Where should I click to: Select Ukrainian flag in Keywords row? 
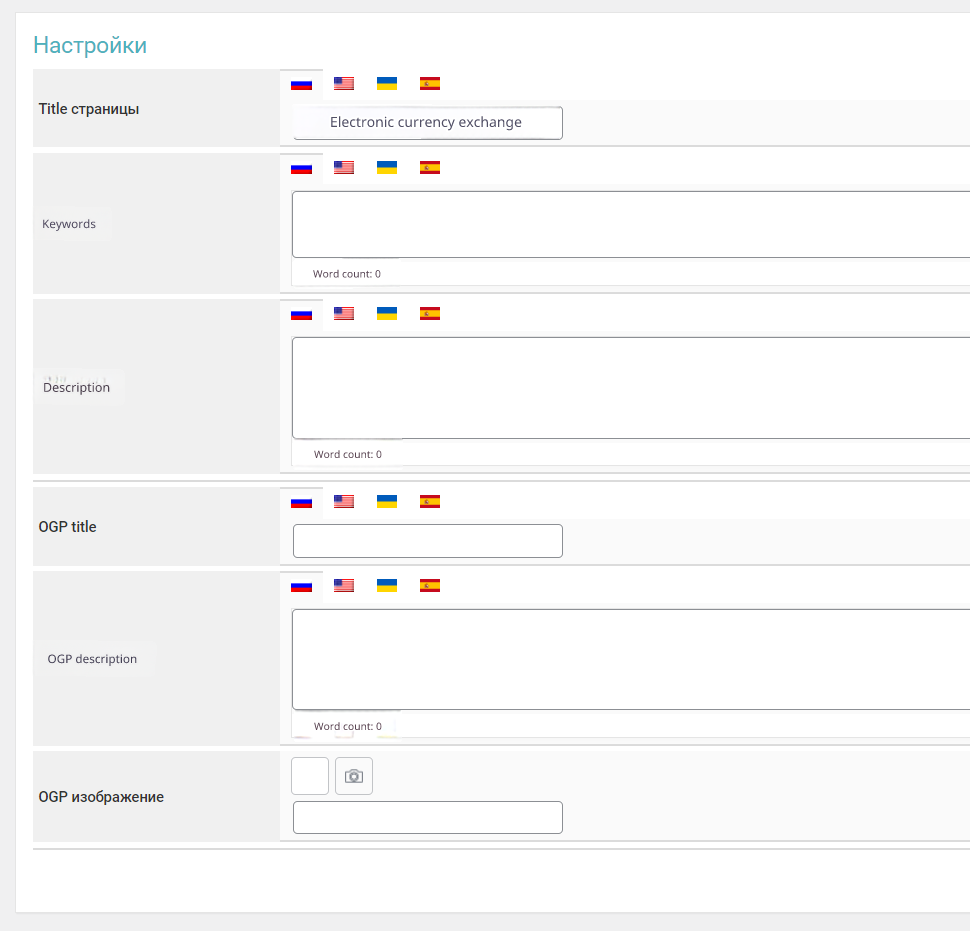pyautogui.click(x=387, y=168)
